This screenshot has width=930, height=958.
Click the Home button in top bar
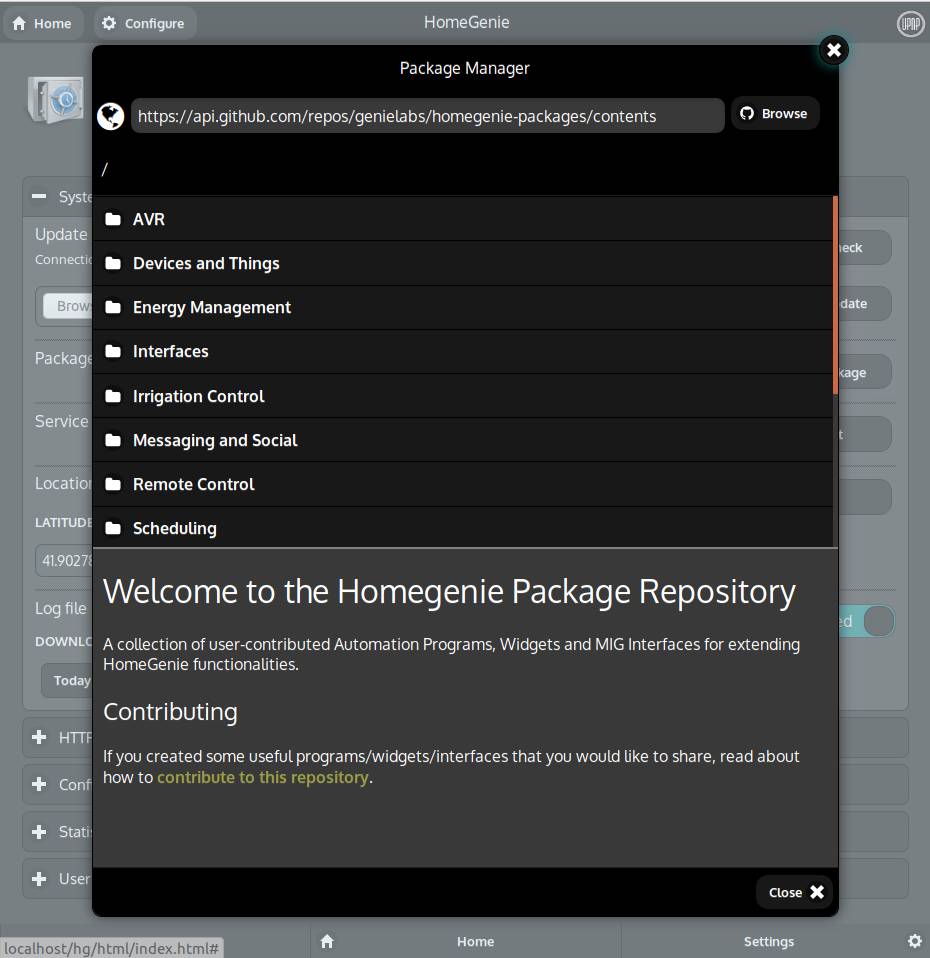tap(42, 23)
